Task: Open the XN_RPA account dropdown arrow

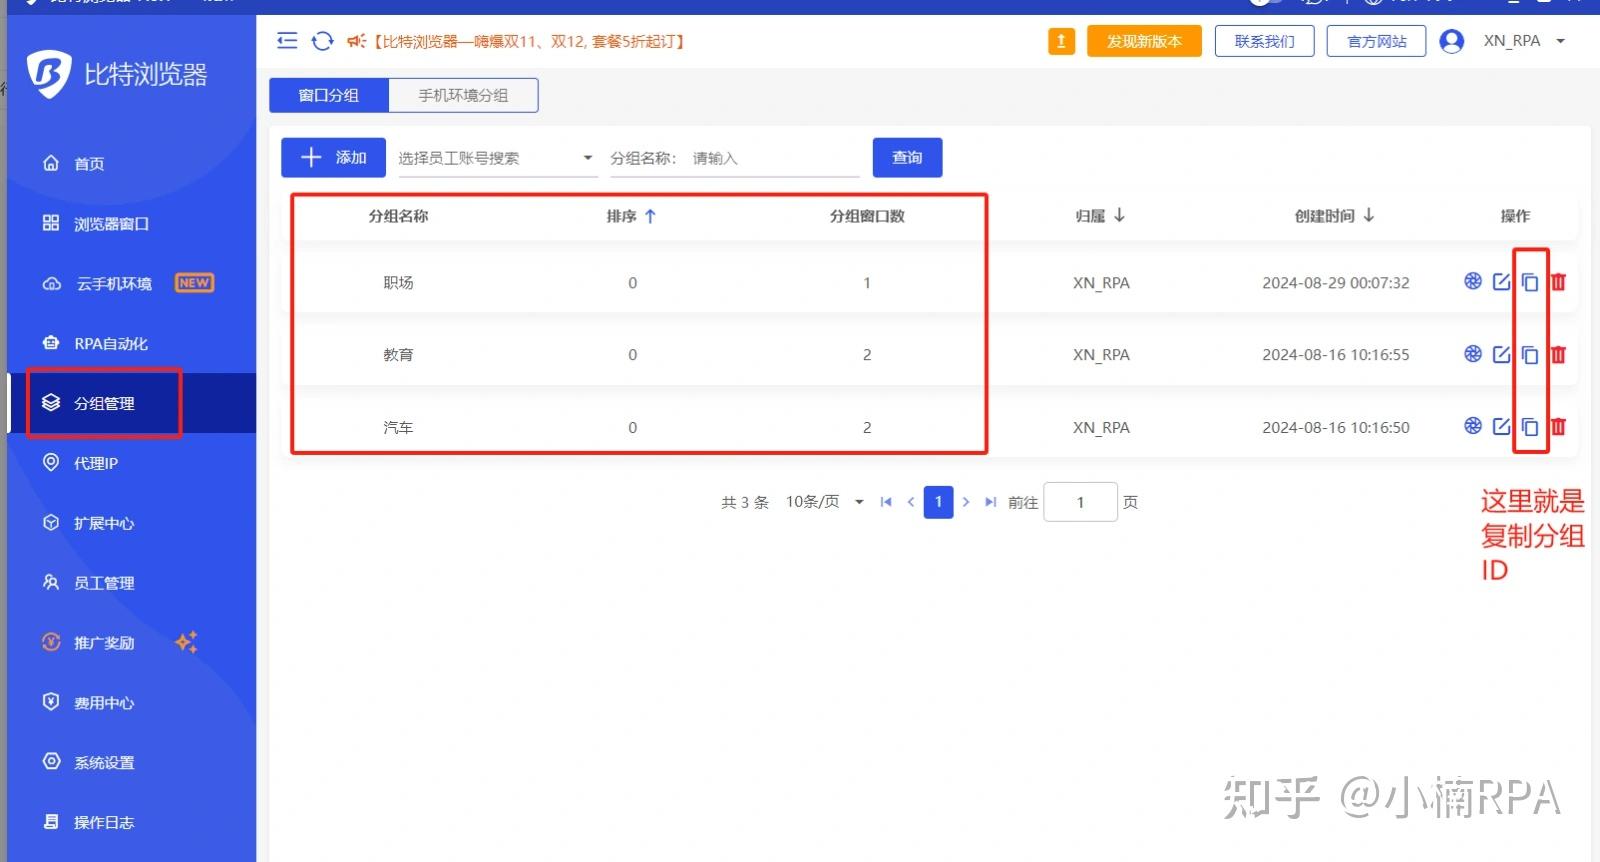Action: tap(1560, 41)
